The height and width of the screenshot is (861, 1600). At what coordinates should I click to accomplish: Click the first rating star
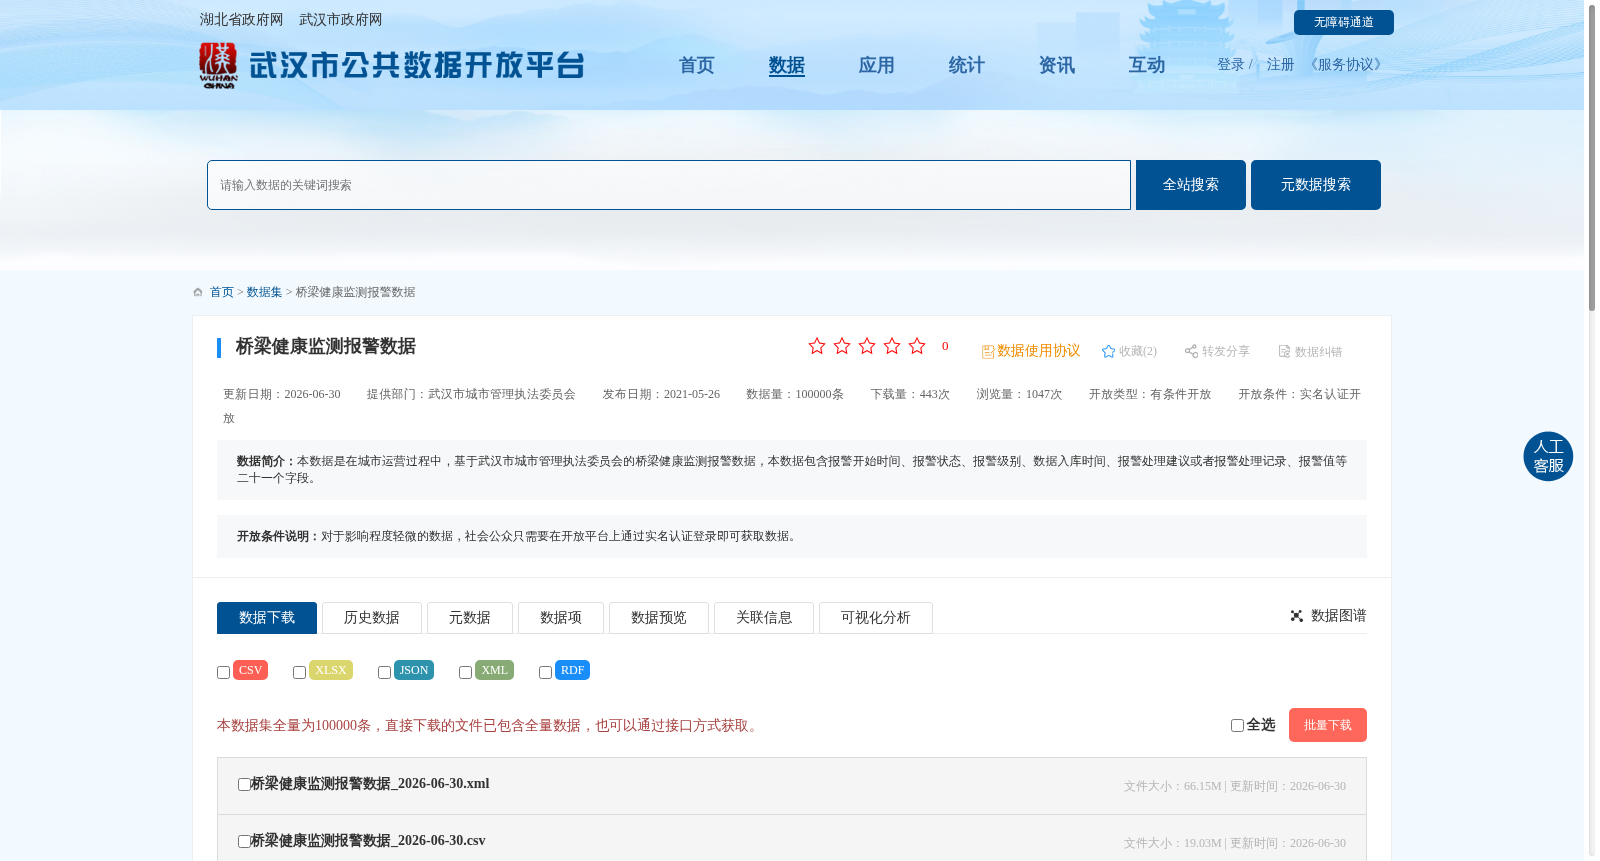[x=817, y=346]
